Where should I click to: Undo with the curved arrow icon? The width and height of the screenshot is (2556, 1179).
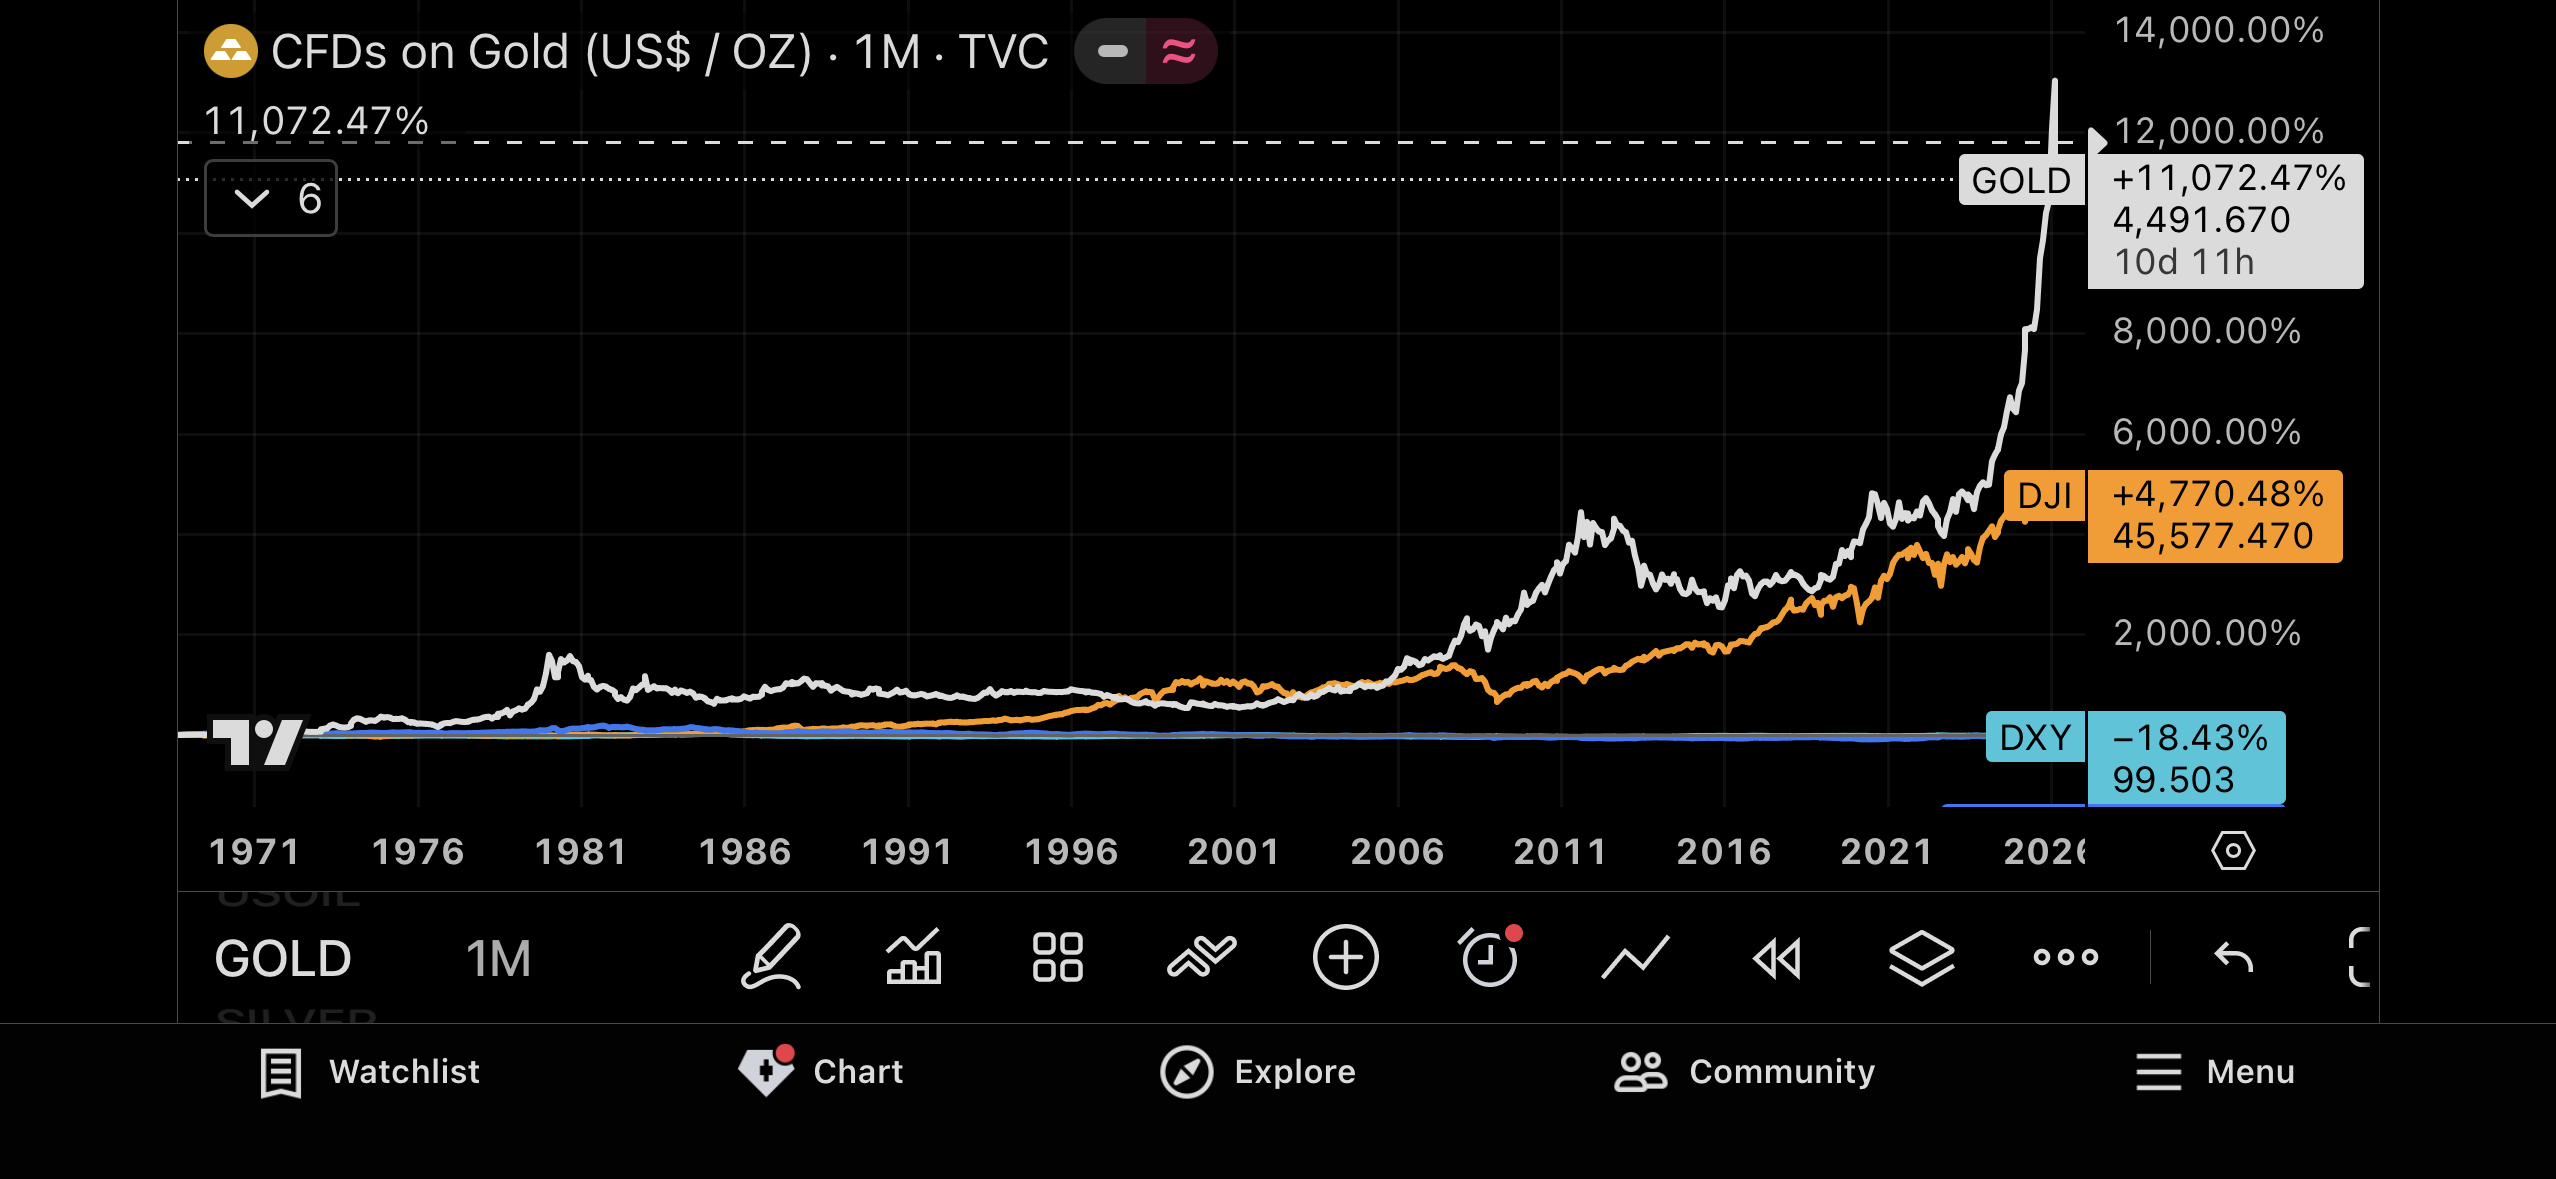[x=2233, y=957]
